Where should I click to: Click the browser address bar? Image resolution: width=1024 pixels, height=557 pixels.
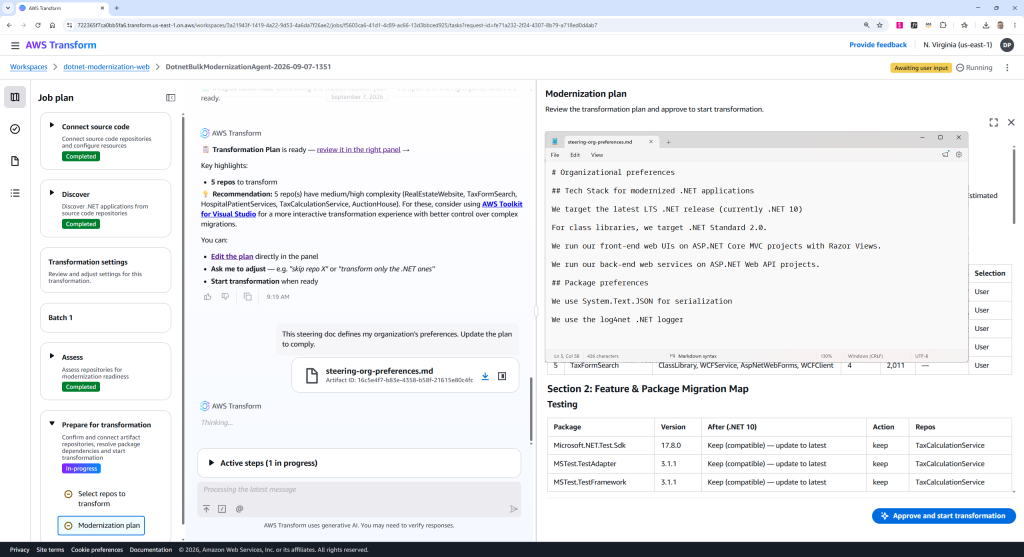[x=457, y=25]
